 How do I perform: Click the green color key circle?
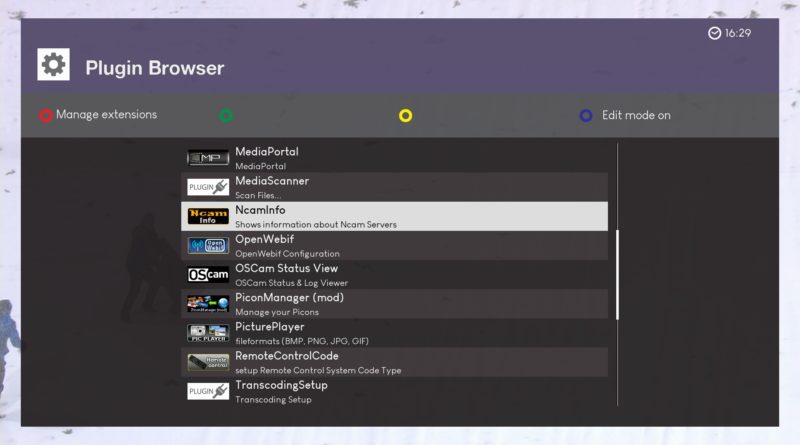coord(226,115)
